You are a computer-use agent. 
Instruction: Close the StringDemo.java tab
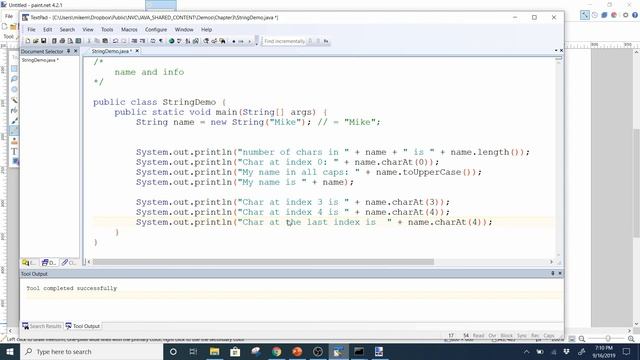point(137,51)
